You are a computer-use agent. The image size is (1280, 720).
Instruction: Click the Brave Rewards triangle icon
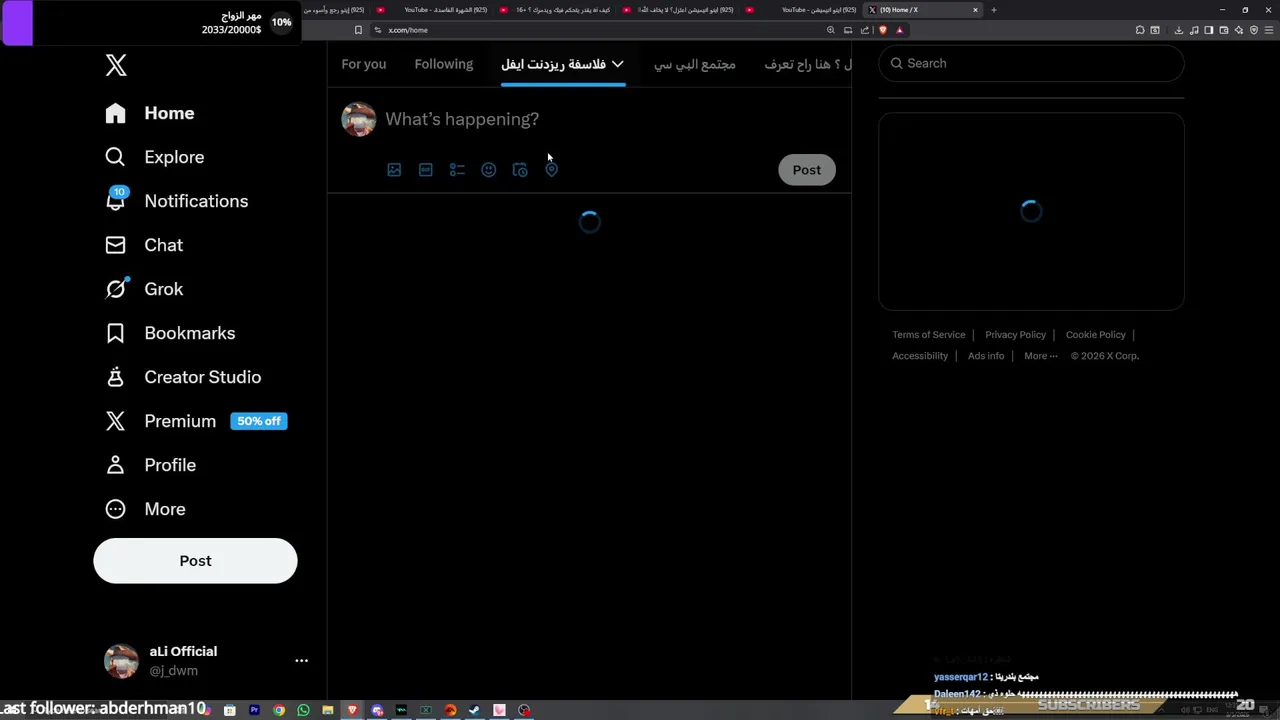899,30
